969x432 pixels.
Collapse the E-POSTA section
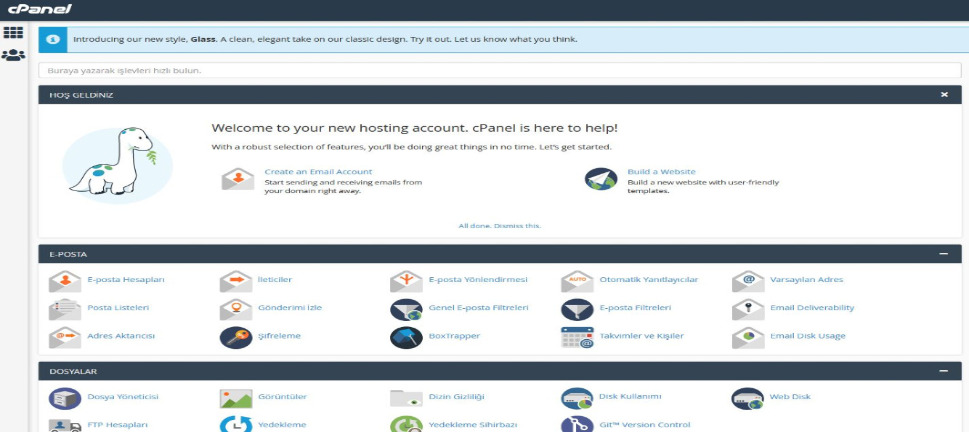[943, 254]
